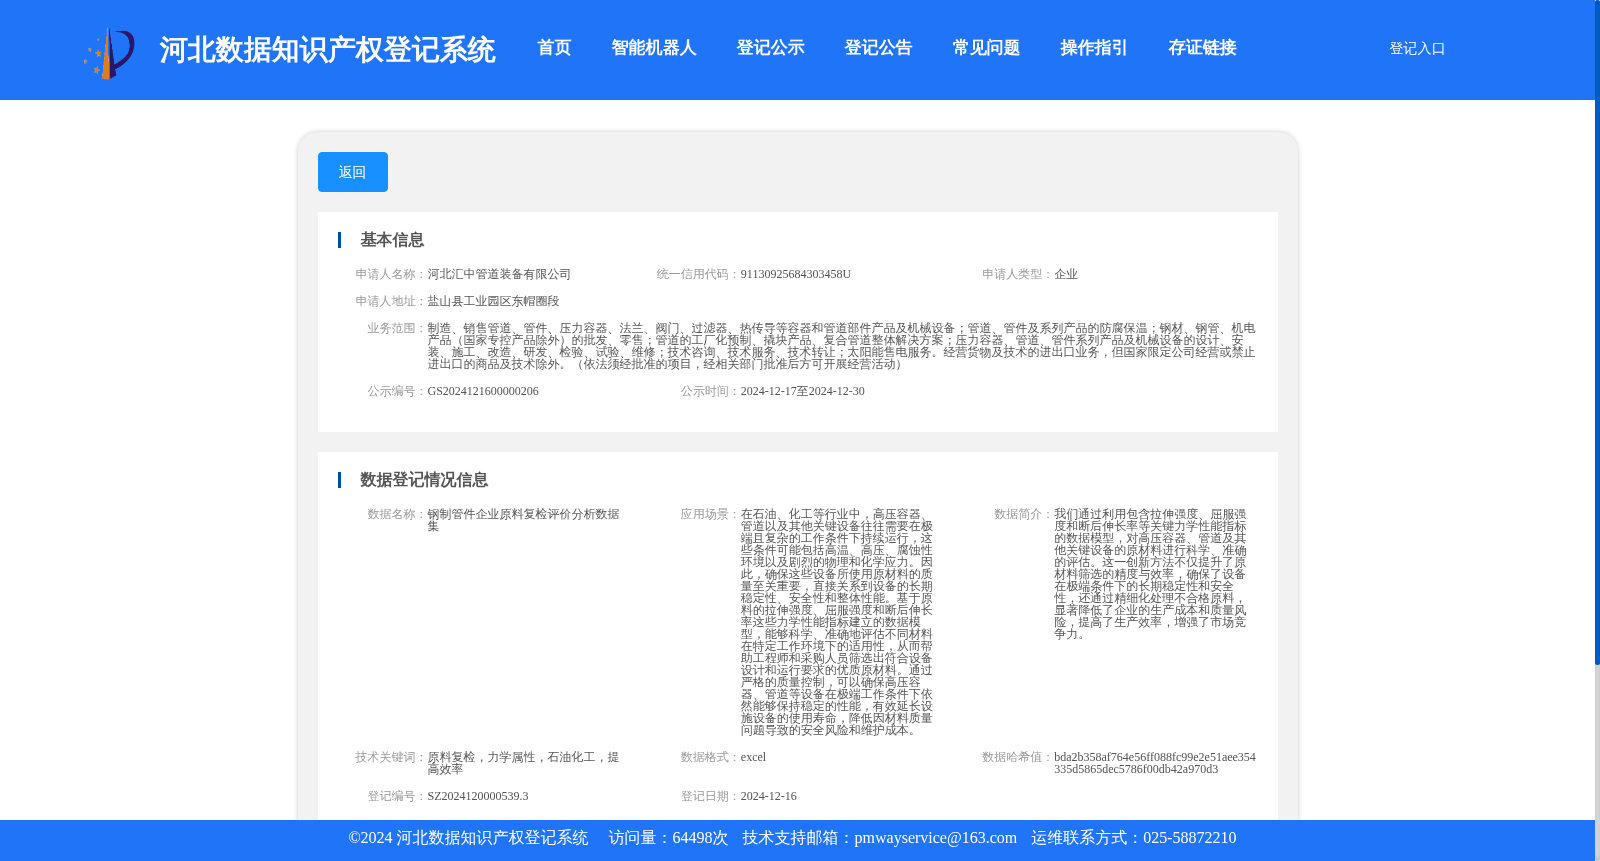Select the data hash value starting bda2b358

click(x=1155, y=763)
